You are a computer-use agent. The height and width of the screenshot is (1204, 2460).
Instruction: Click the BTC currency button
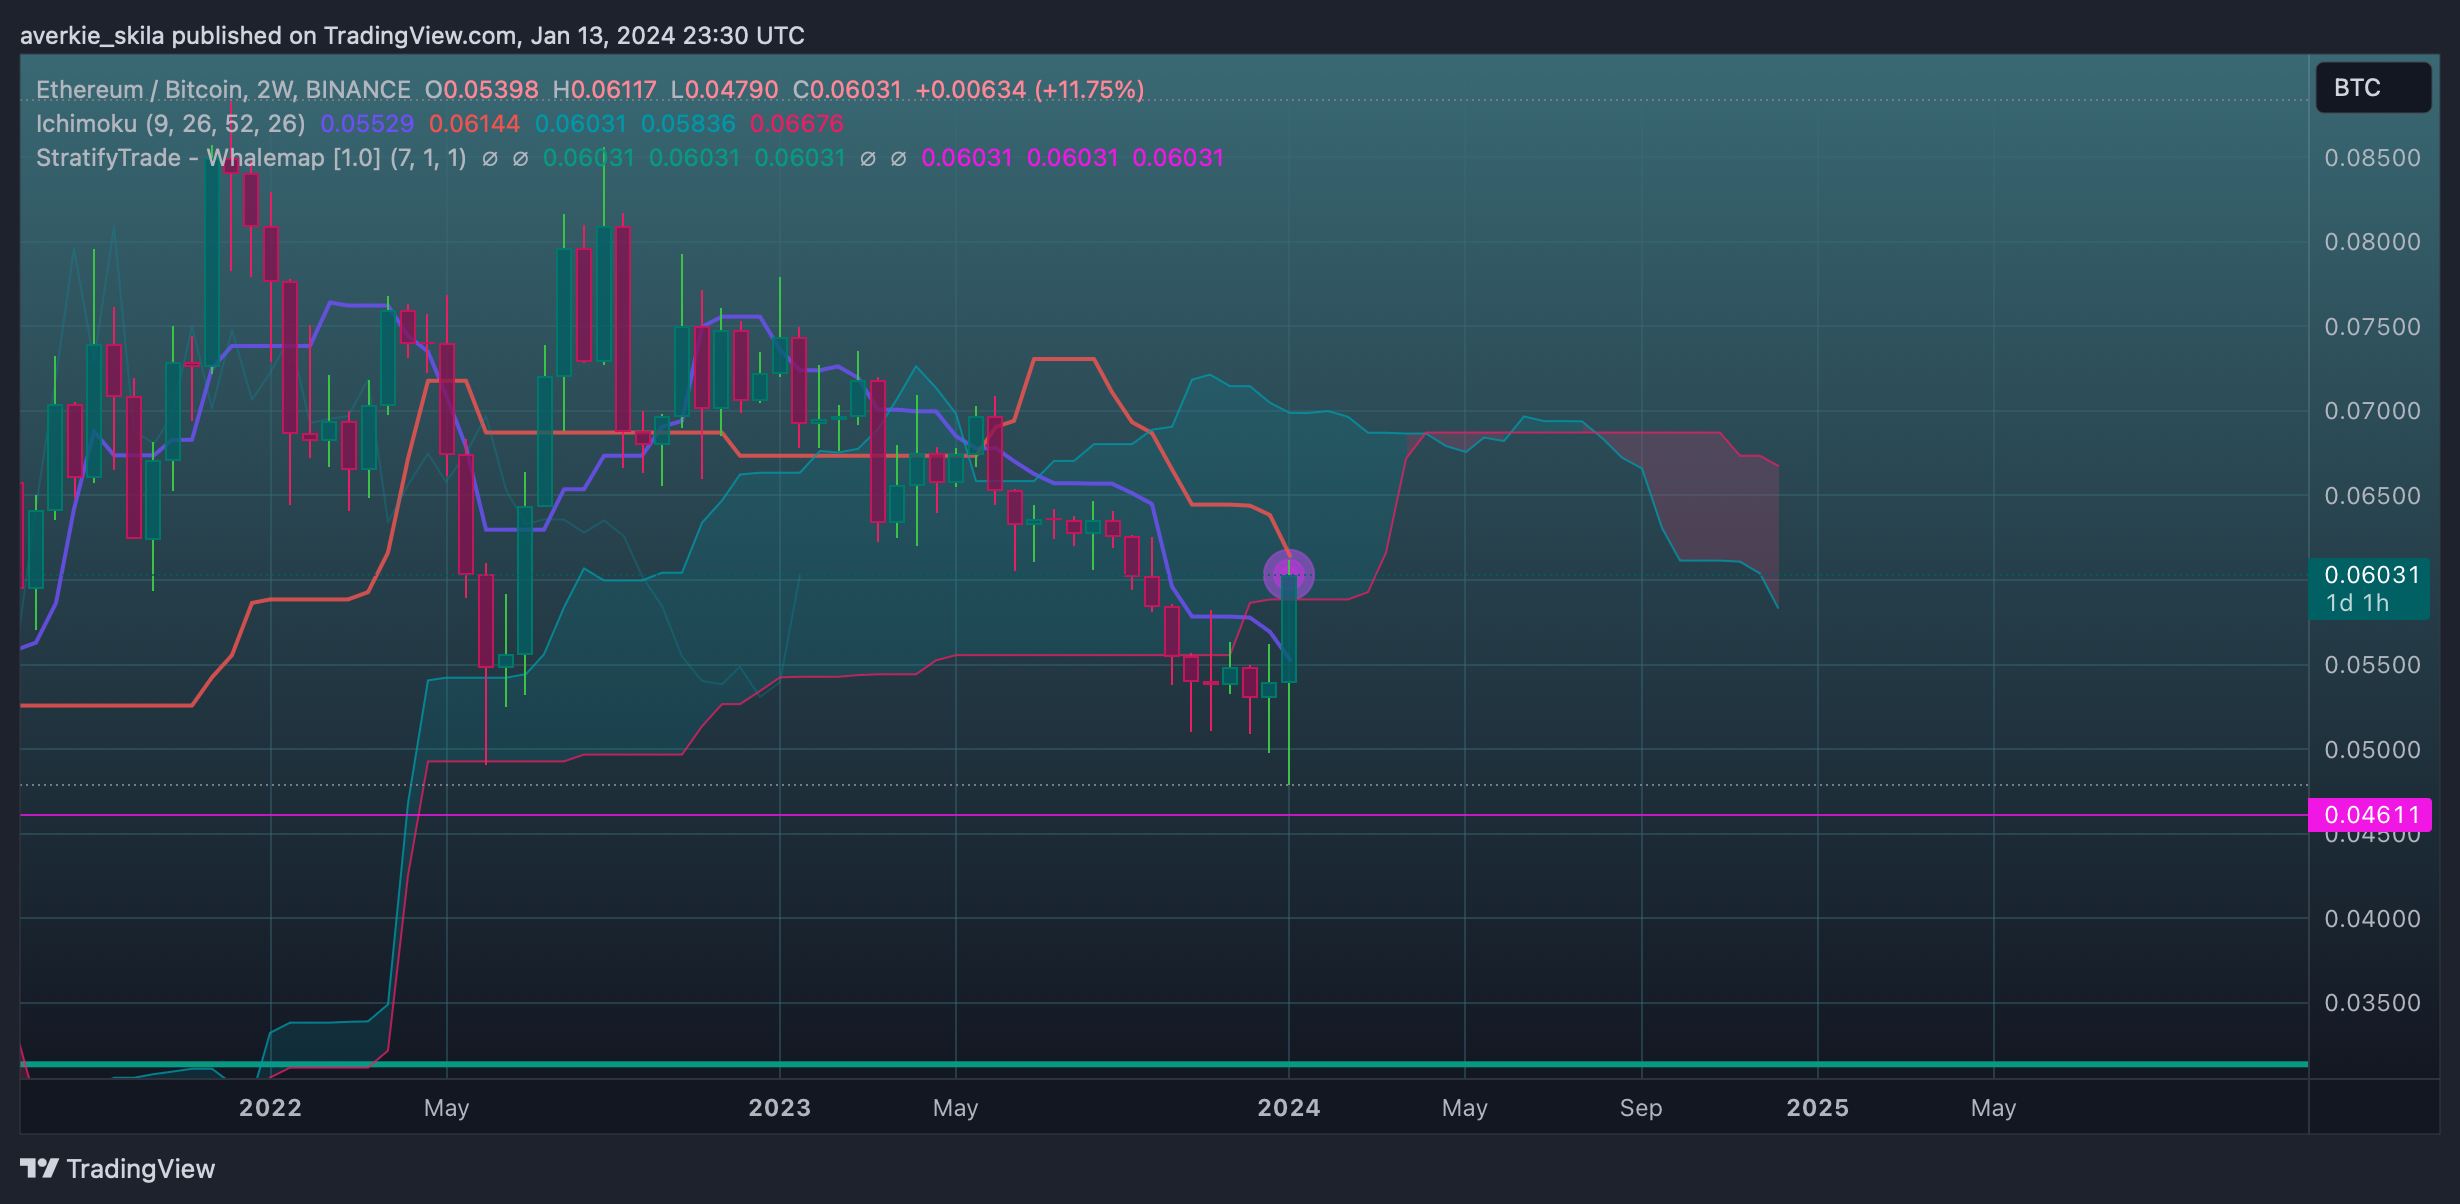click(x=2373, y=88)
